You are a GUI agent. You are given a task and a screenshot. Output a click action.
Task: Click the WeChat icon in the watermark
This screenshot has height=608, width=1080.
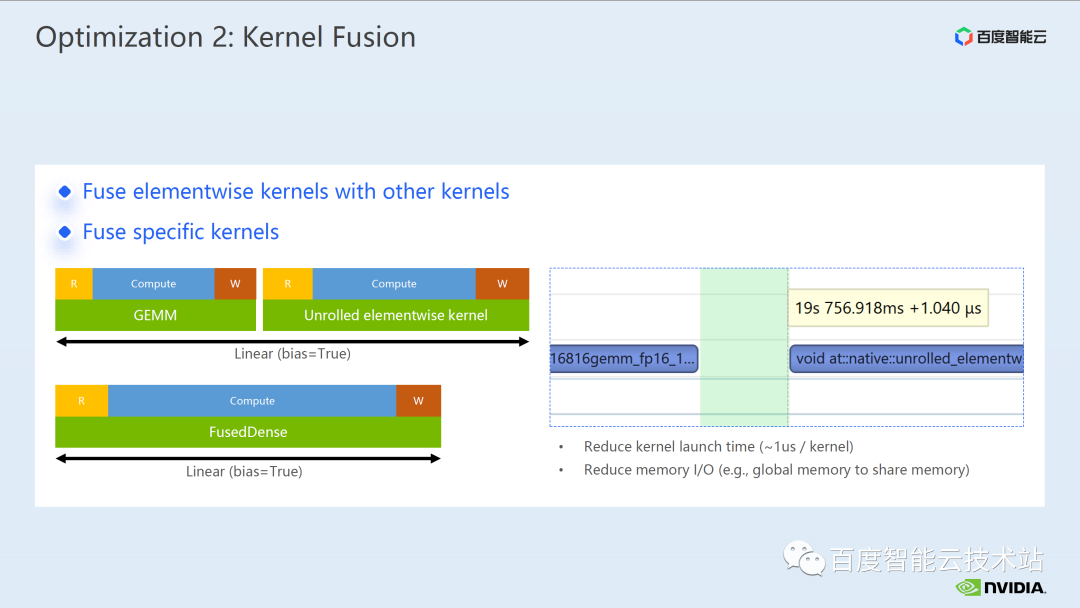pos(799,558)
